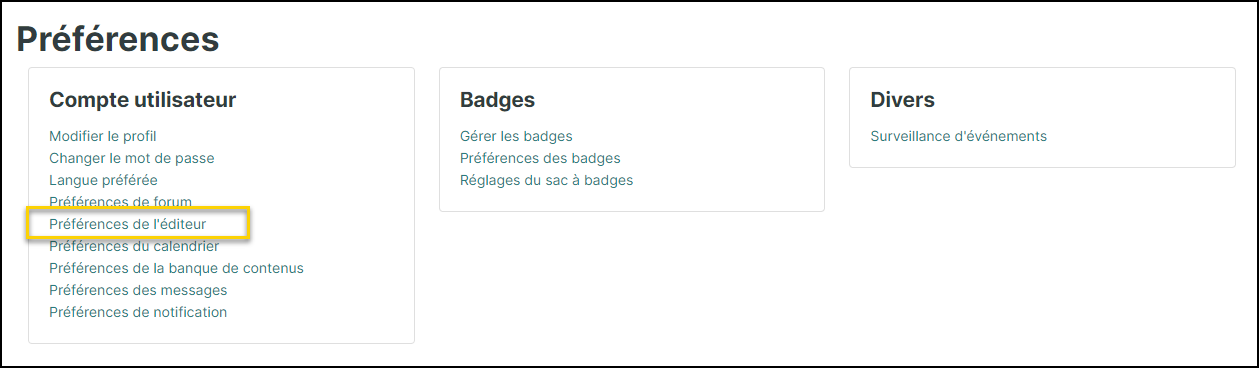Click the Divers section heading
This screenshot has height=368, width=1259.
click(x=903, y=100)
